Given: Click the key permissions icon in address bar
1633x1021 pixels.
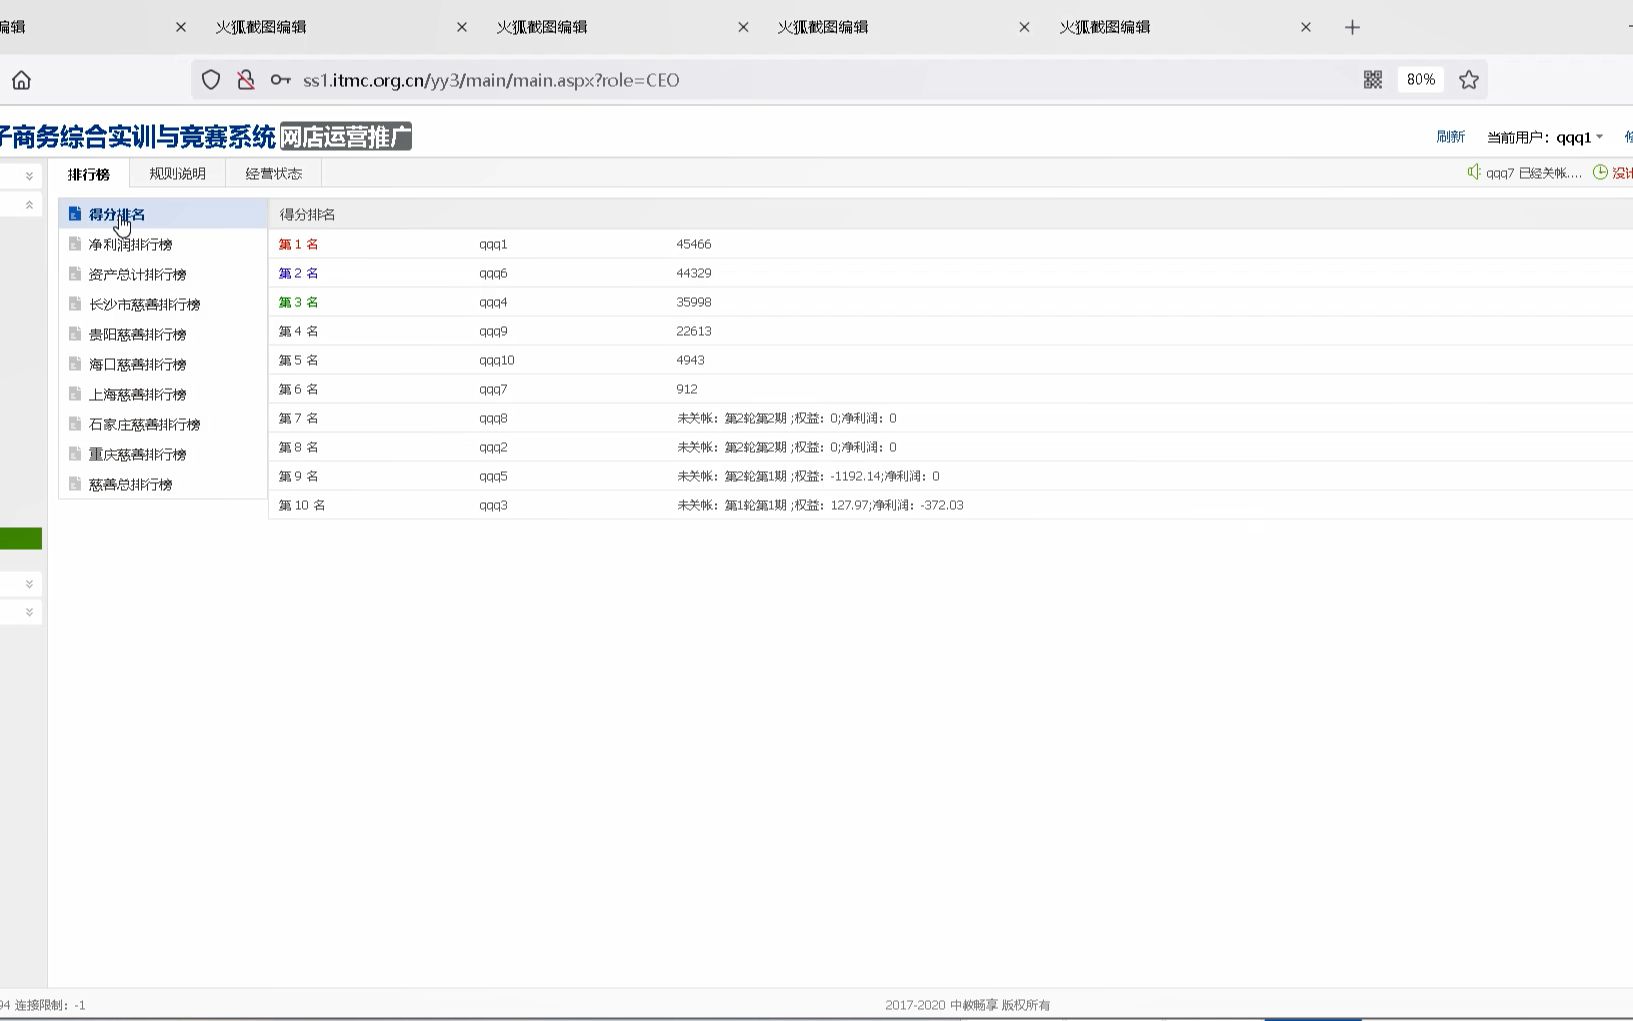Looking at the screenshot, I should coord(281,80).
